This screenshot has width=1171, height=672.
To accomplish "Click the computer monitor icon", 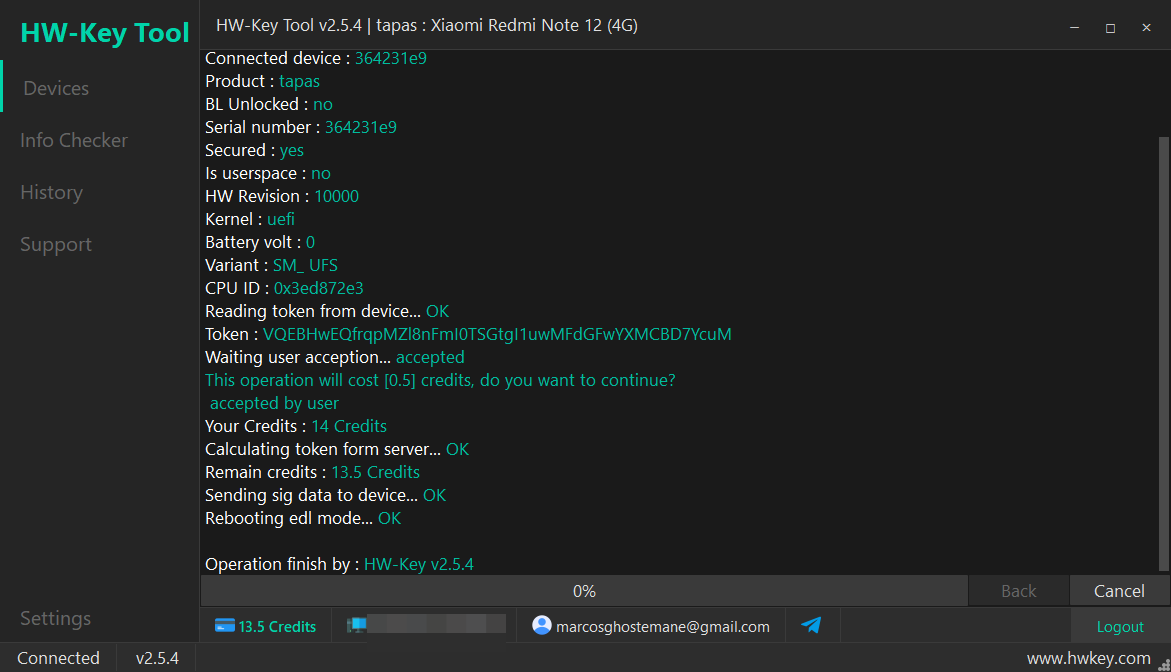I will (x=356, y=625).
